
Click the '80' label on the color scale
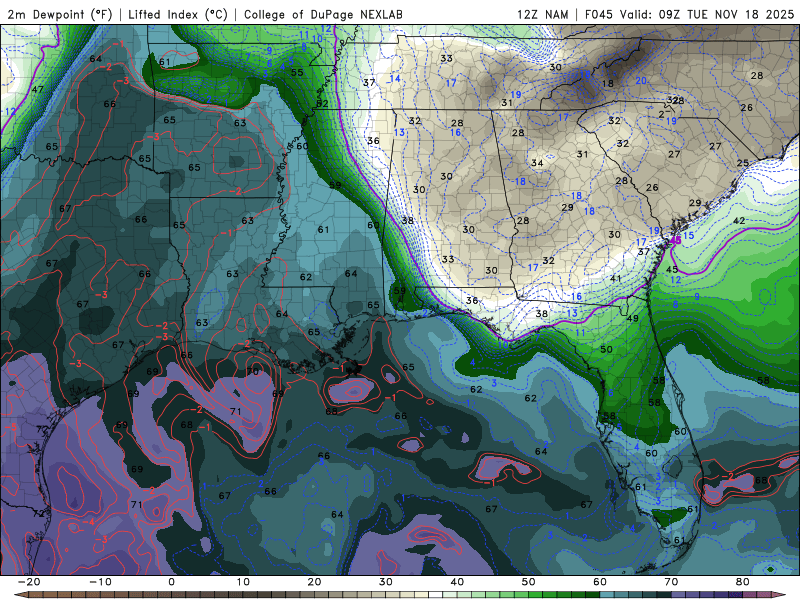pos(743,582)
